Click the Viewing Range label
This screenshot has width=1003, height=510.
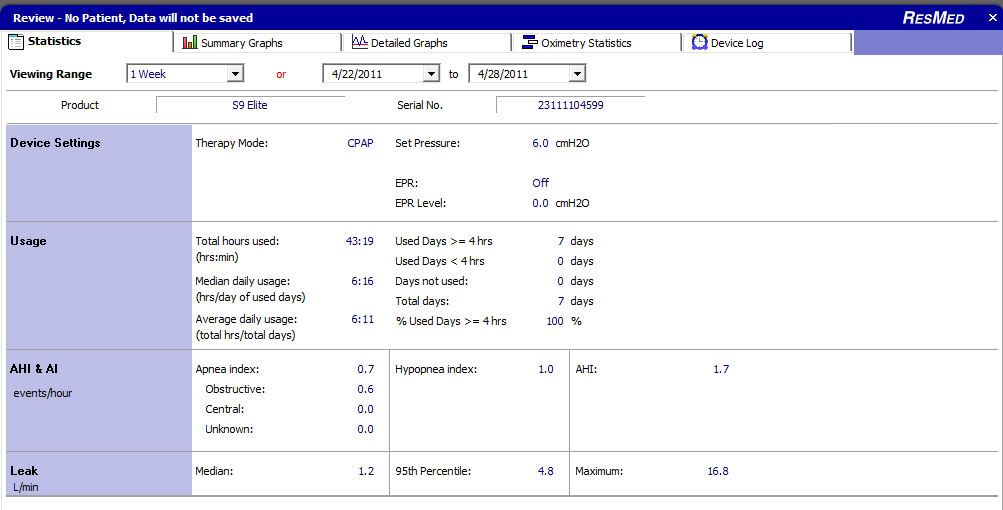(x=51, y=74)
